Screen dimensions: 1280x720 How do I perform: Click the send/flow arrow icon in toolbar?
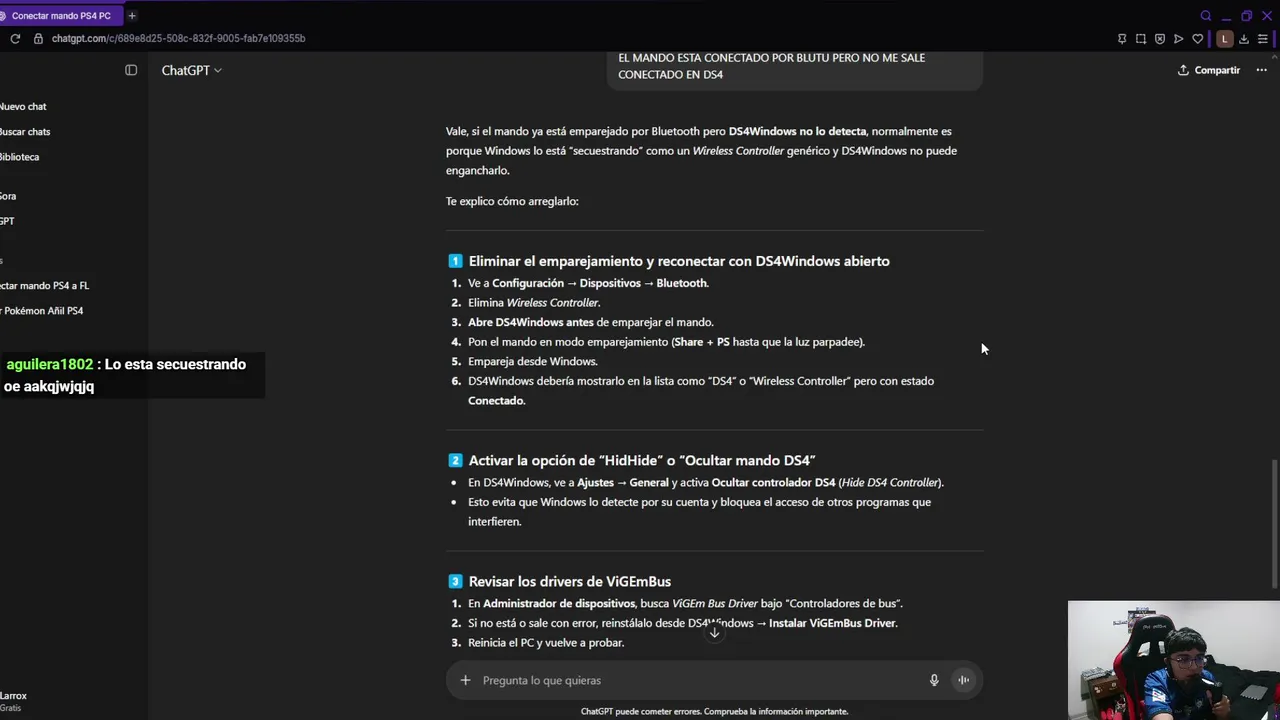[1179, 39]
